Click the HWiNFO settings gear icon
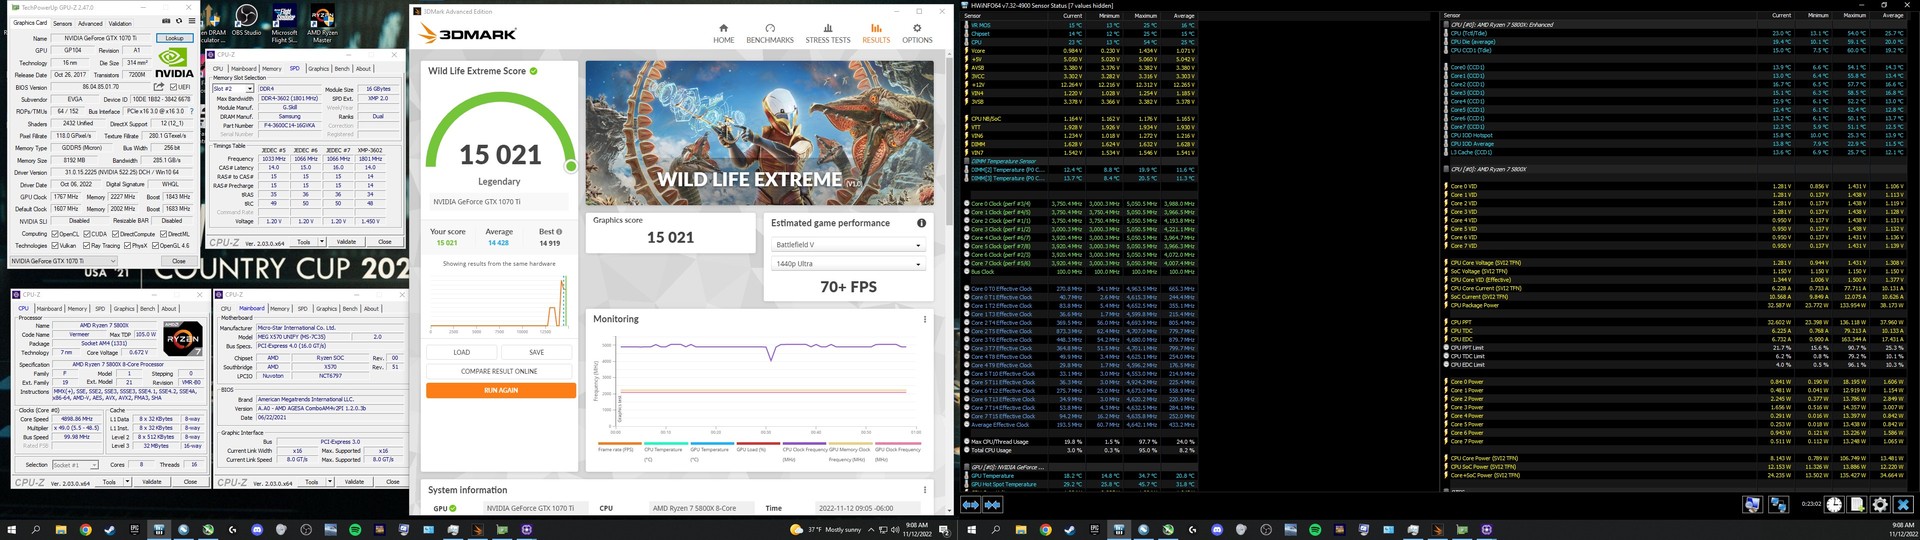Viewport: 1920px width, 540px height. [x=1880, y=505]
